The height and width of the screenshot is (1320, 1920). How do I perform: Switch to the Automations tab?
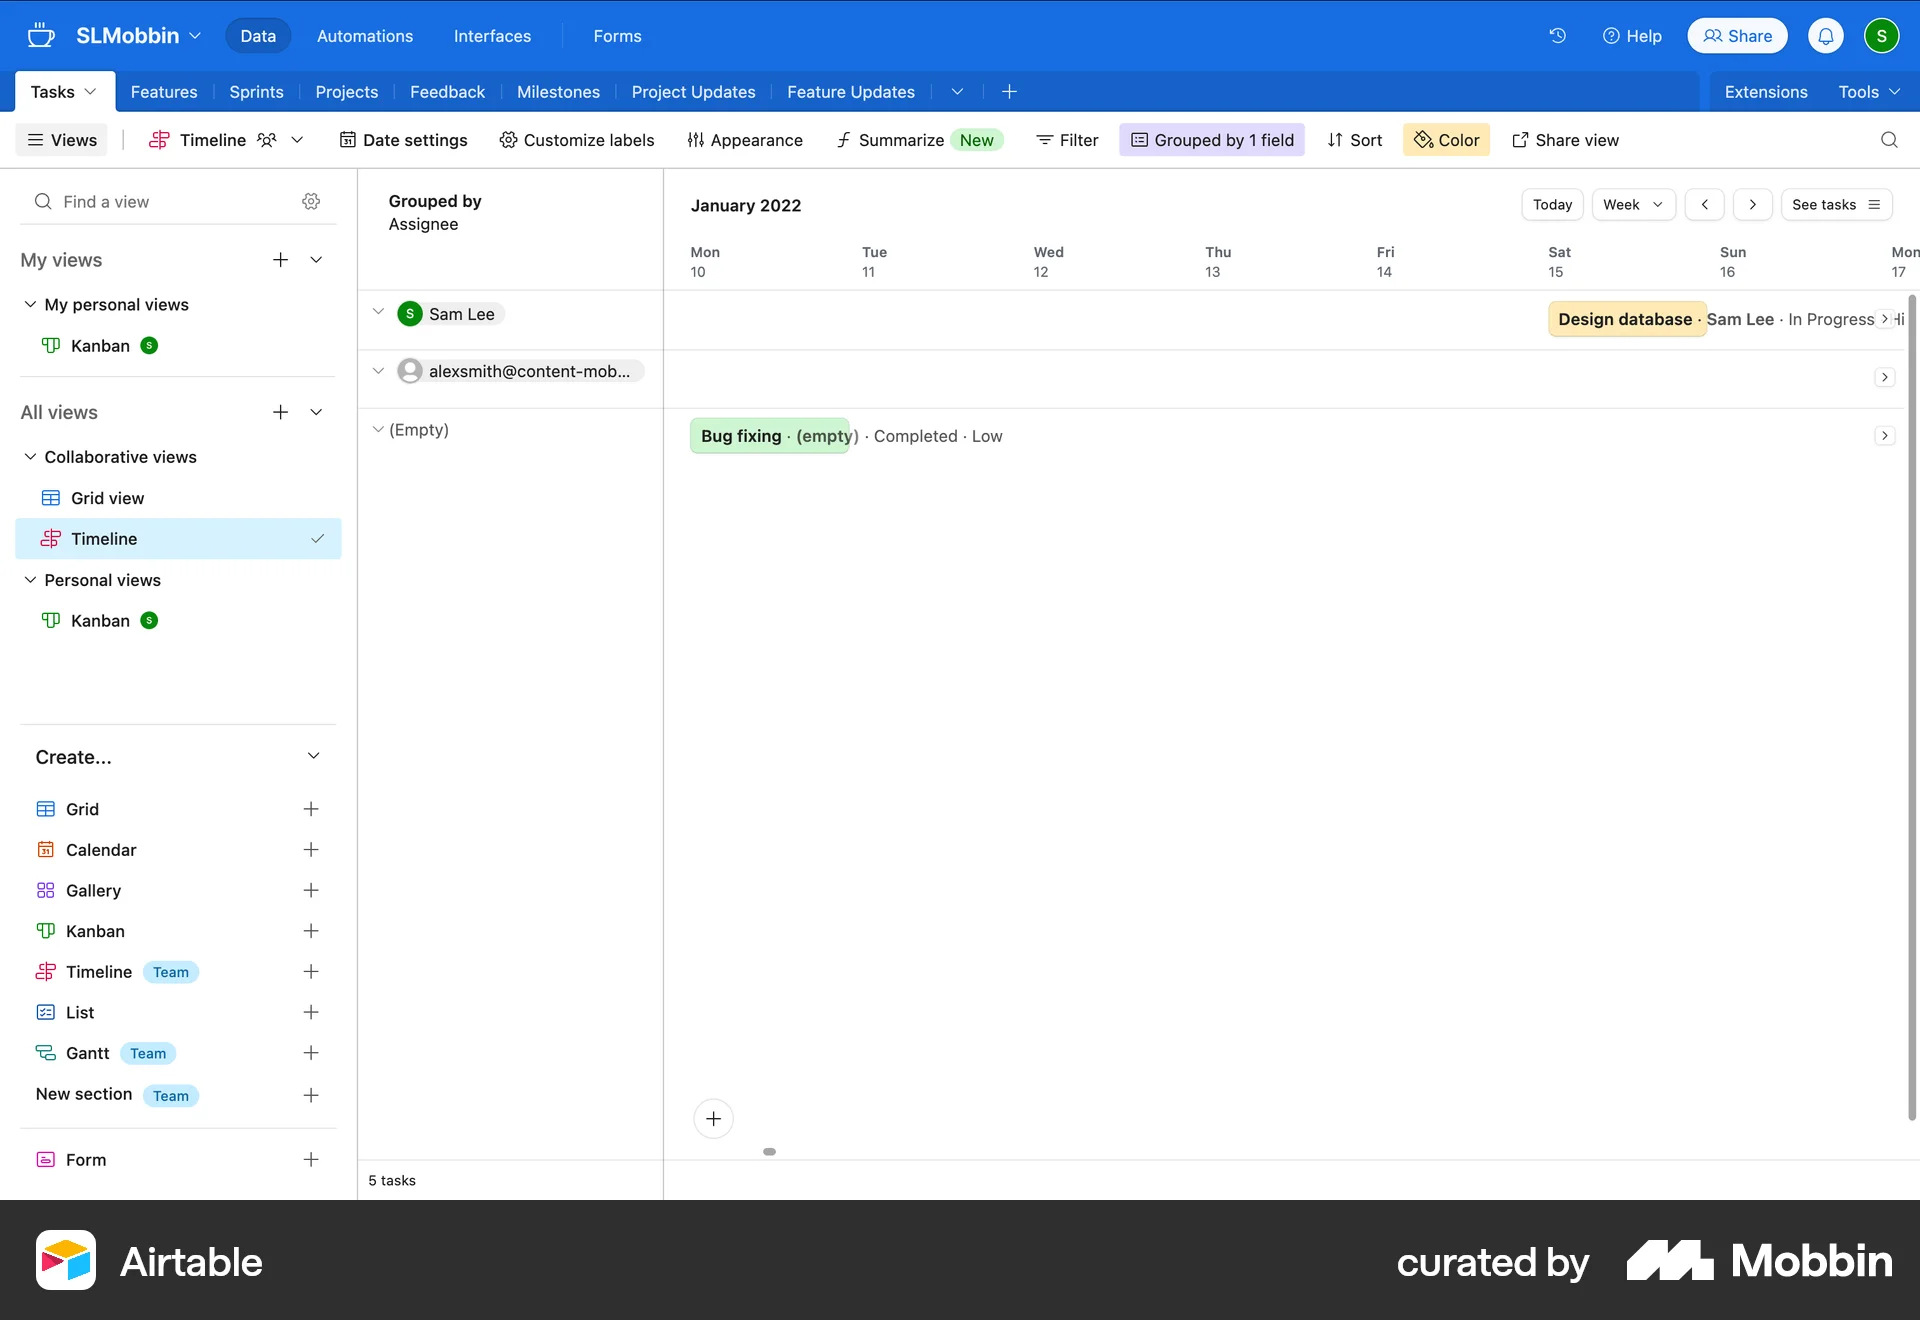coord(364,35)
